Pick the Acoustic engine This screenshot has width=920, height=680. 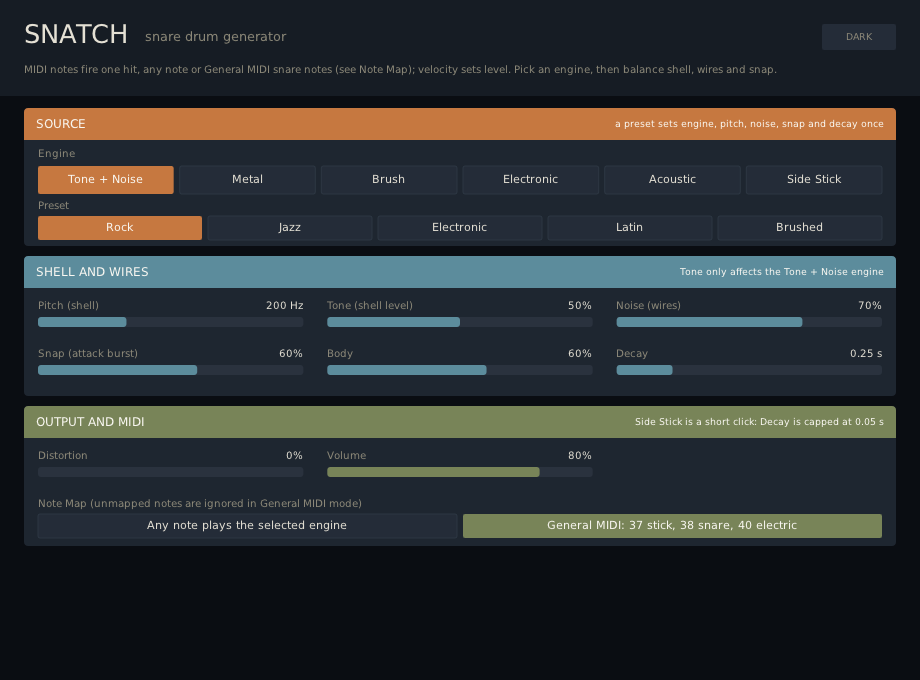point(672,180)
